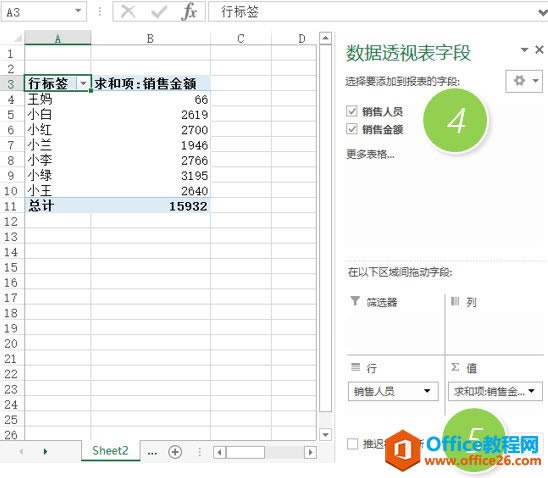The height and width of the screenshot is (478, 548).
Task: Open the Name Box dropdown arrow
Action: pyautogui.click(x=78, y=11)
